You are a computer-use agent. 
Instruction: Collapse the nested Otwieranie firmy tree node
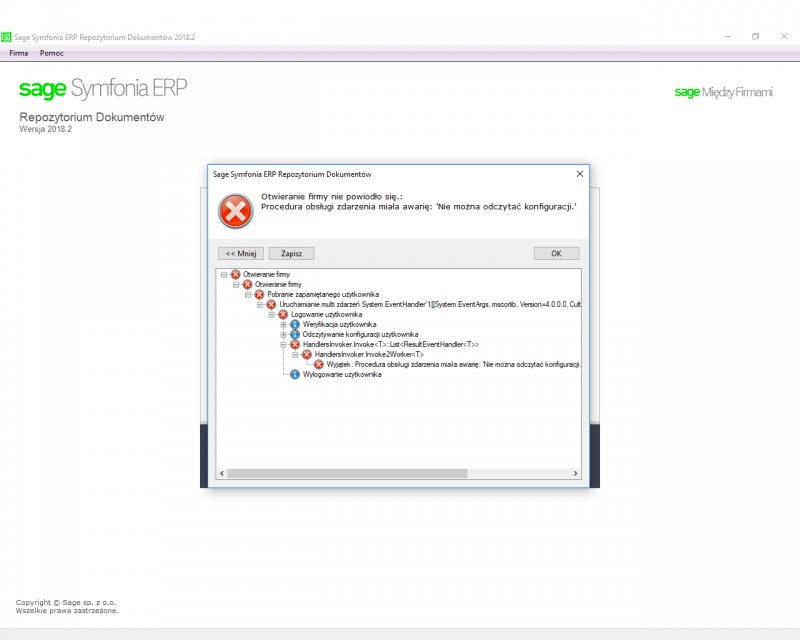pos(236,284)
